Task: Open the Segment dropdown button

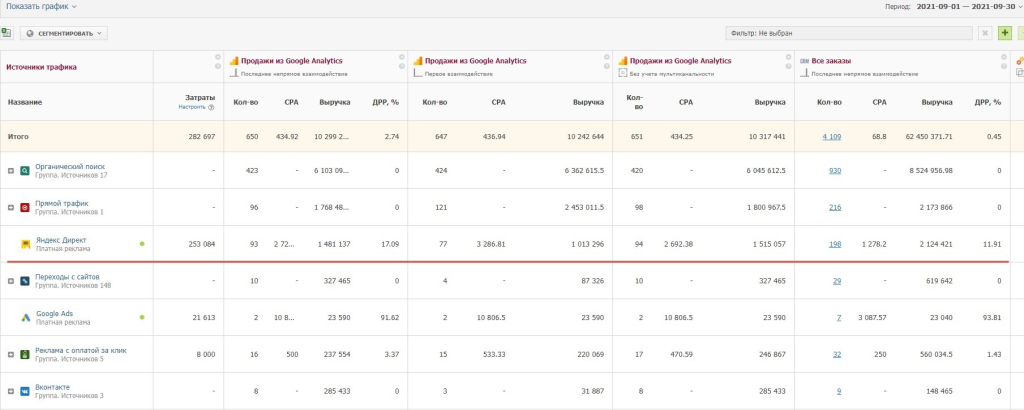Action: coord(63,33)
